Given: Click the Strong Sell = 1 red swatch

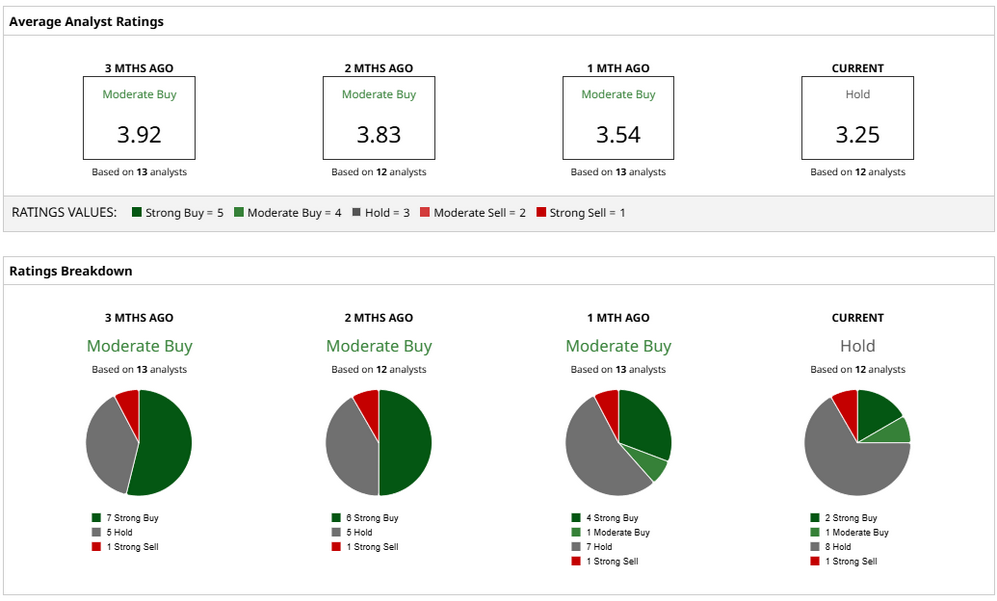Looking at the screenshot, I should tap(541, 212).
